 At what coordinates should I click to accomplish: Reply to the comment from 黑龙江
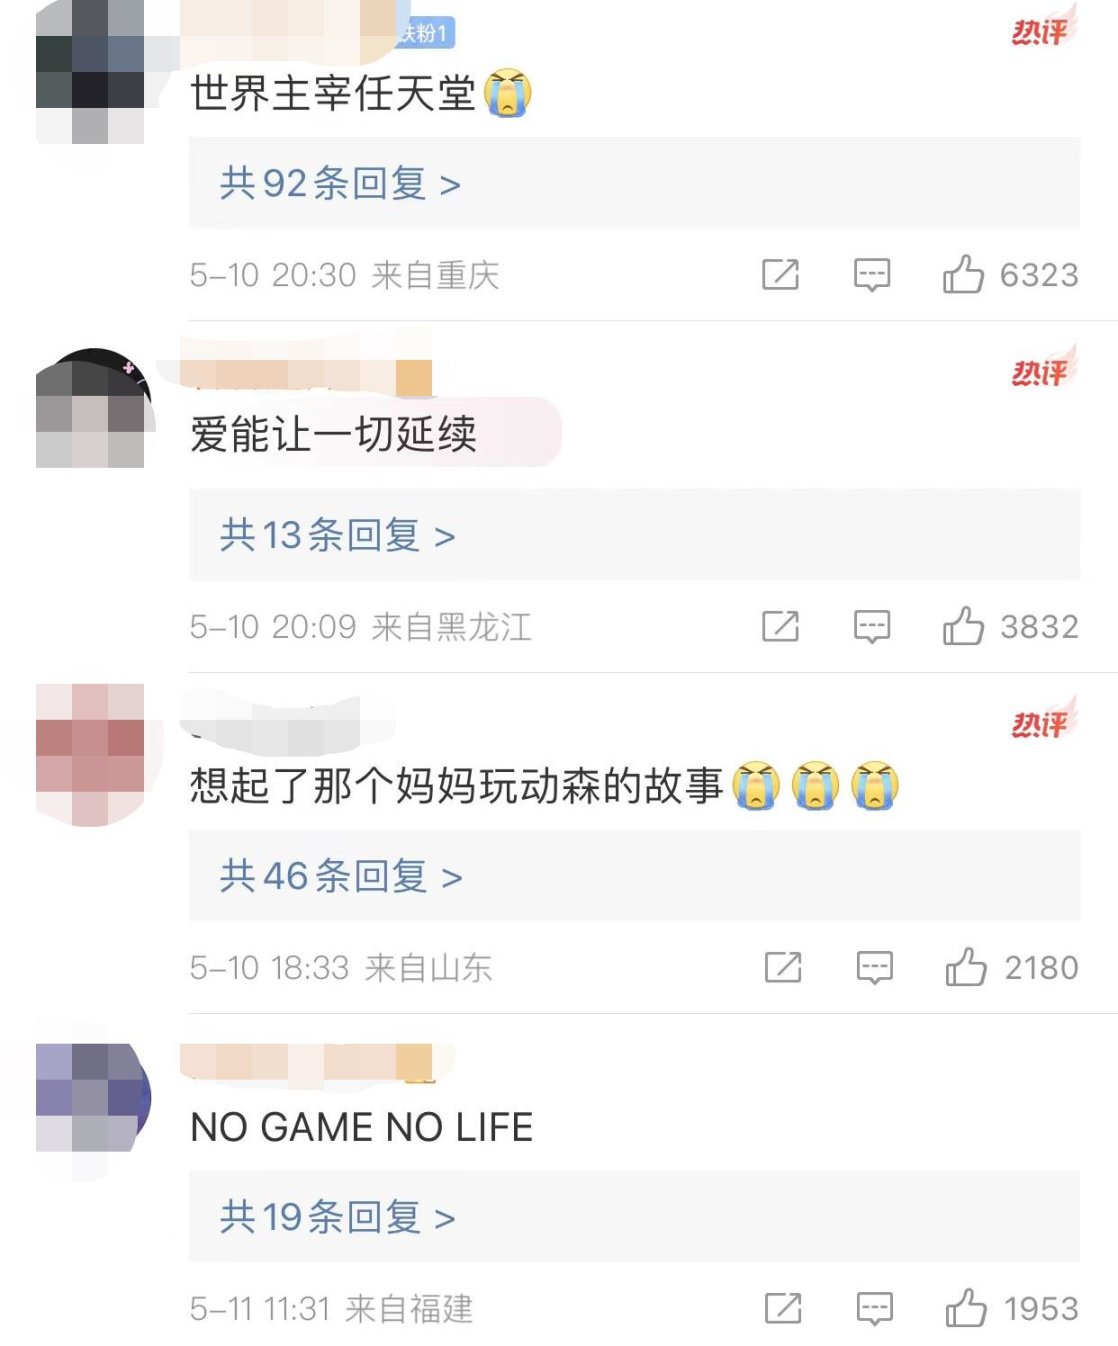pos(872,627)
